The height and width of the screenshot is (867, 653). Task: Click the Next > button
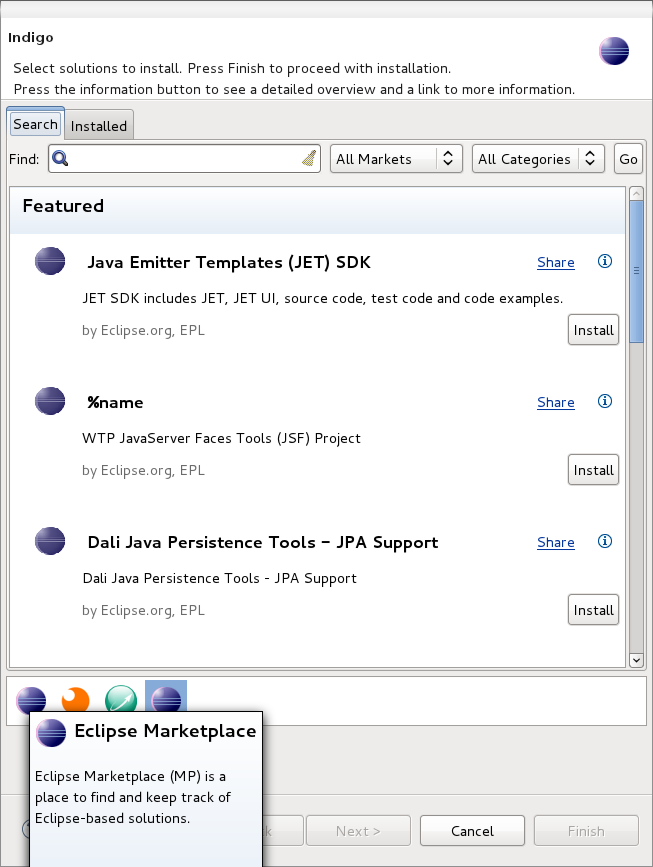pos(358,831)
